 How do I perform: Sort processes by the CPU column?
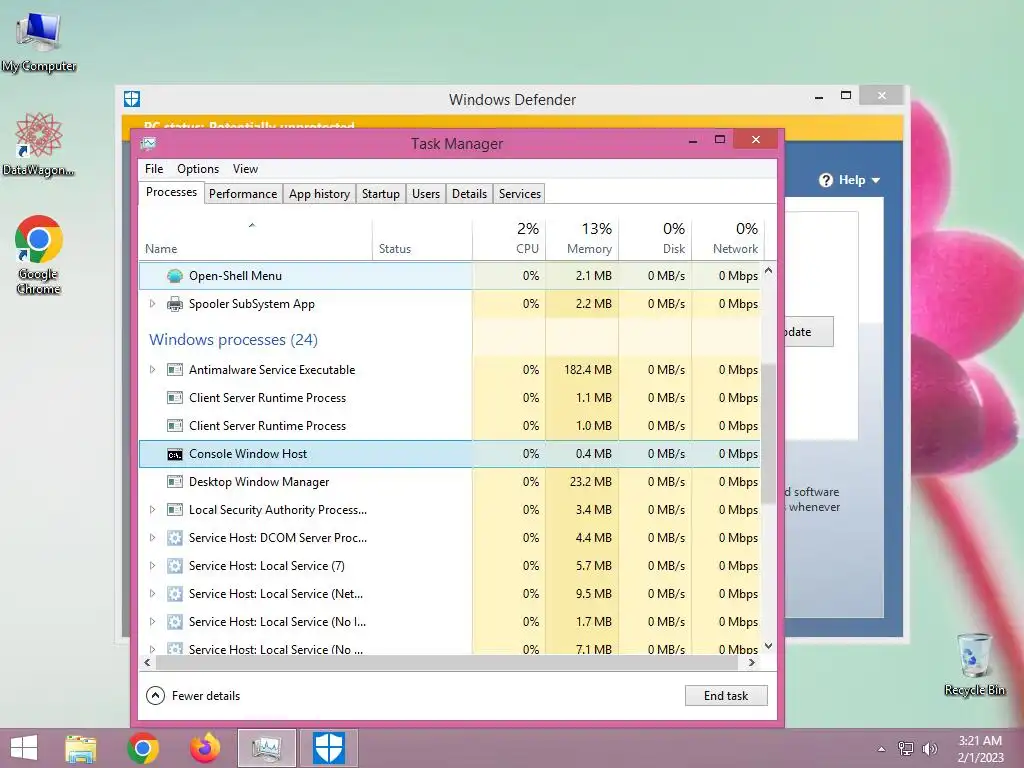point(509,238)
